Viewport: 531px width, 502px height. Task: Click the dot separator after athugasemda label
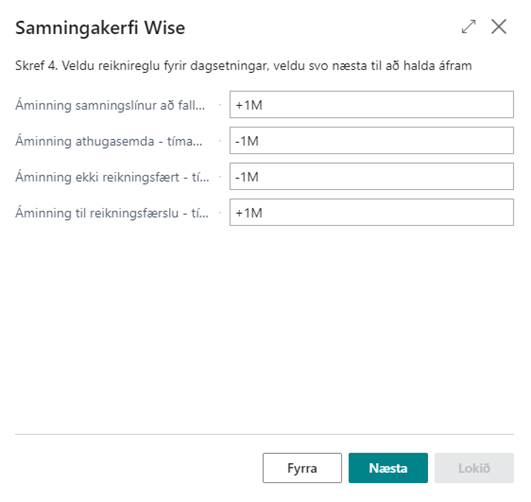tap(220, 141)
